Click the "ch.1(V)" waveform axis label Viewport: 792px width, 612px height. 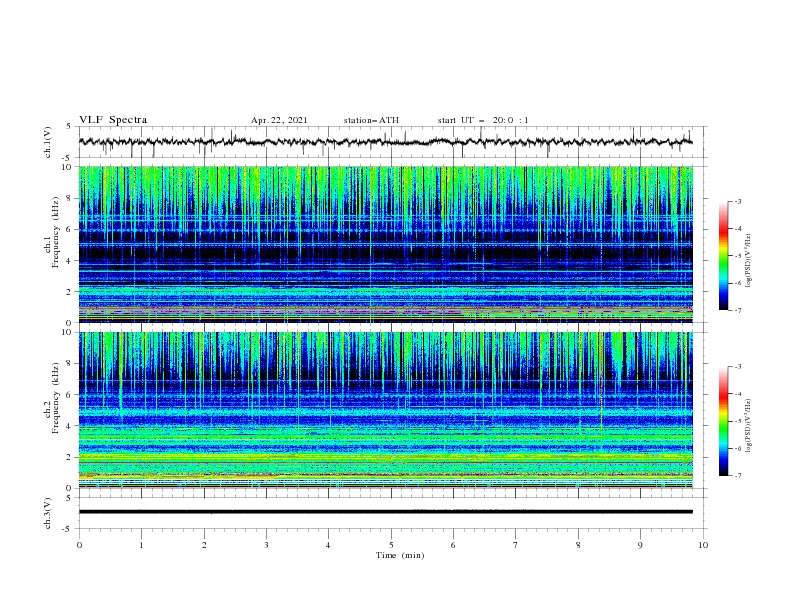coord(48,142)
